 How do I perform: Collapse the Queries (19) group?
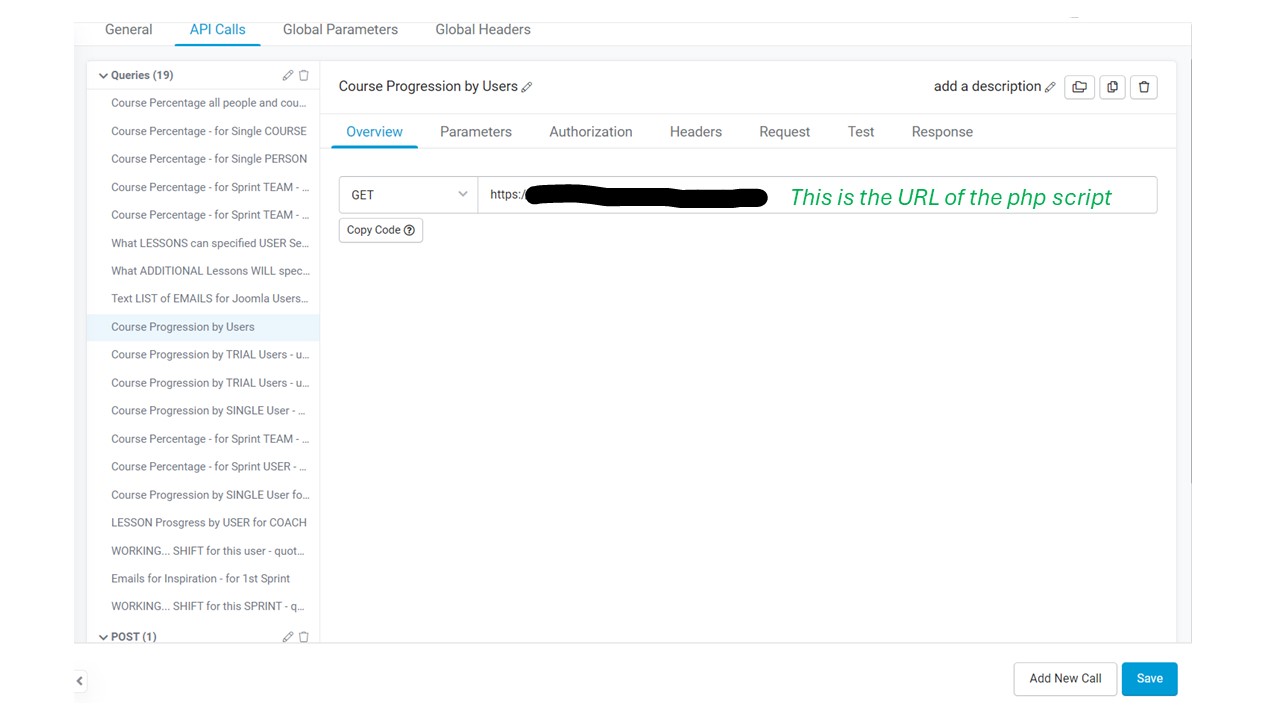(x=103, y=76)
